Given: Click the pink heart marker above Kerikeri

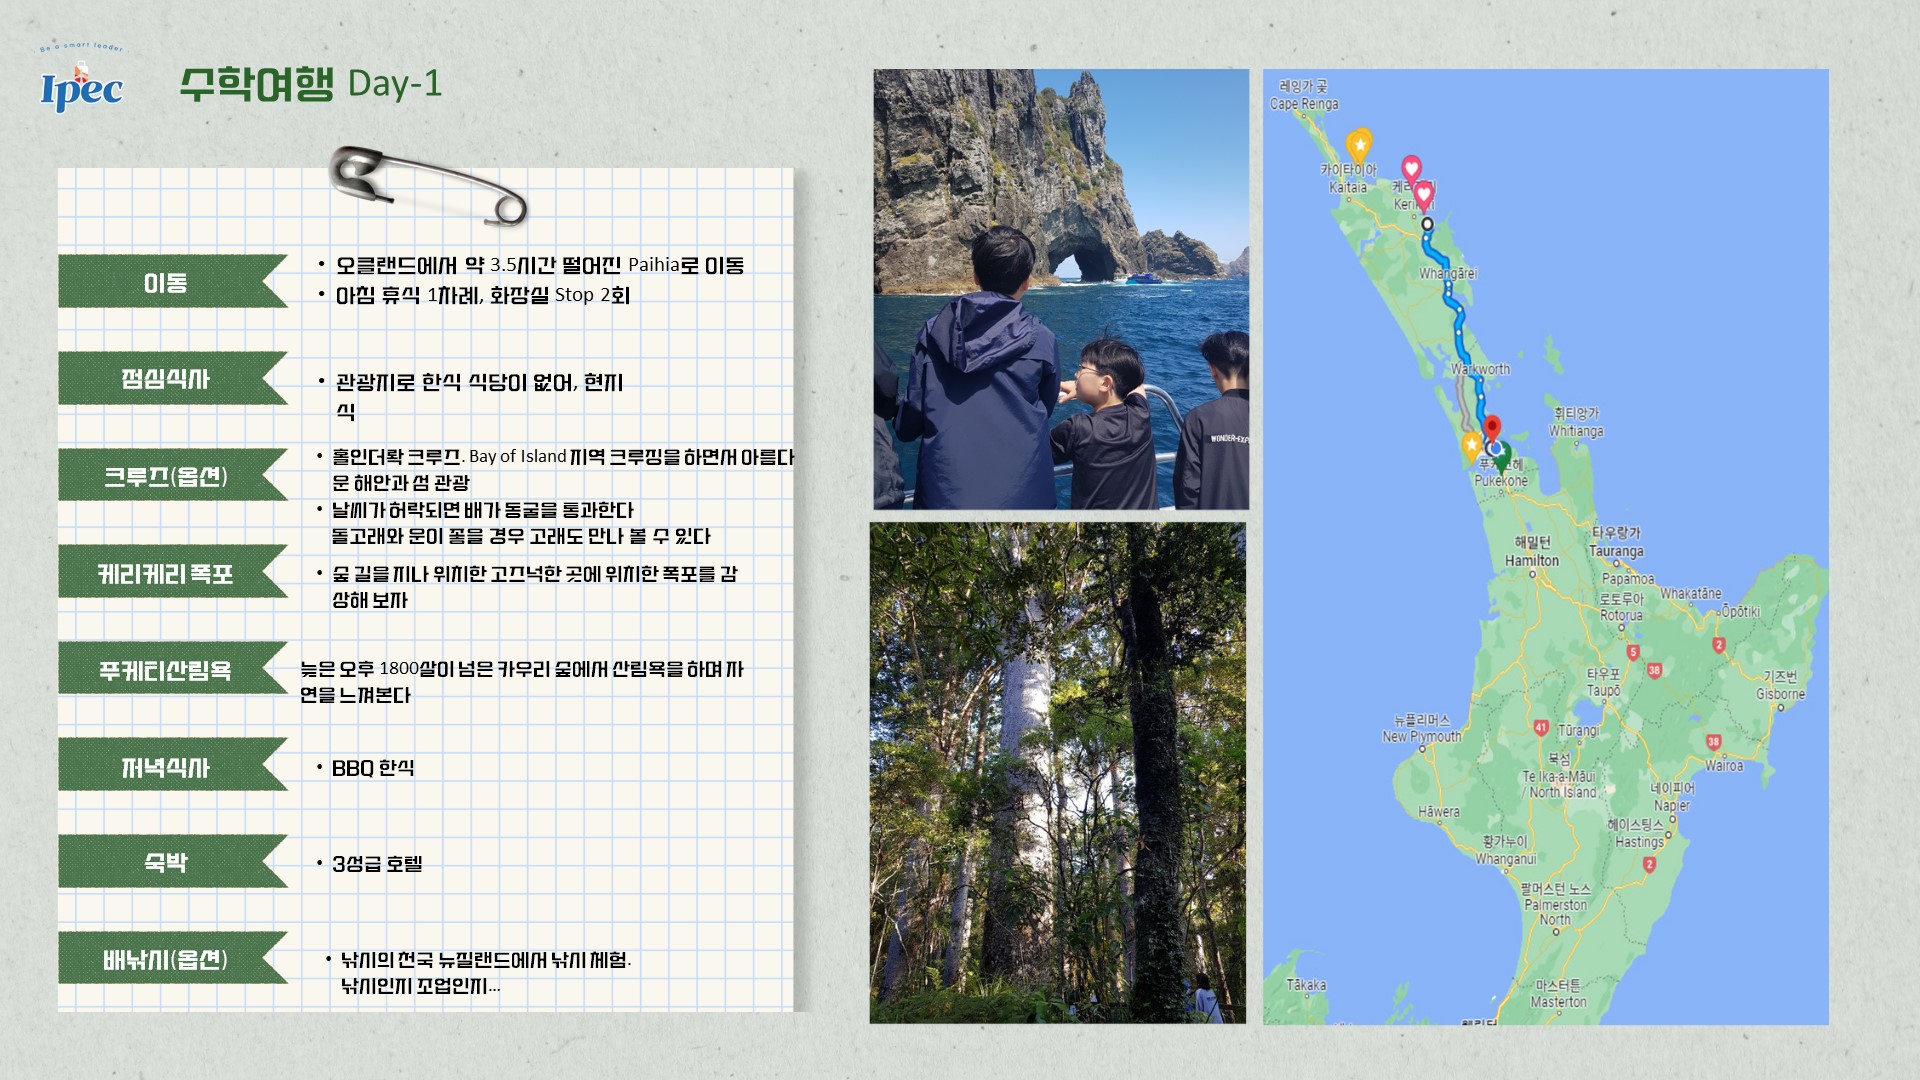Looking at the screenshot, I should tap(1411, 170).
